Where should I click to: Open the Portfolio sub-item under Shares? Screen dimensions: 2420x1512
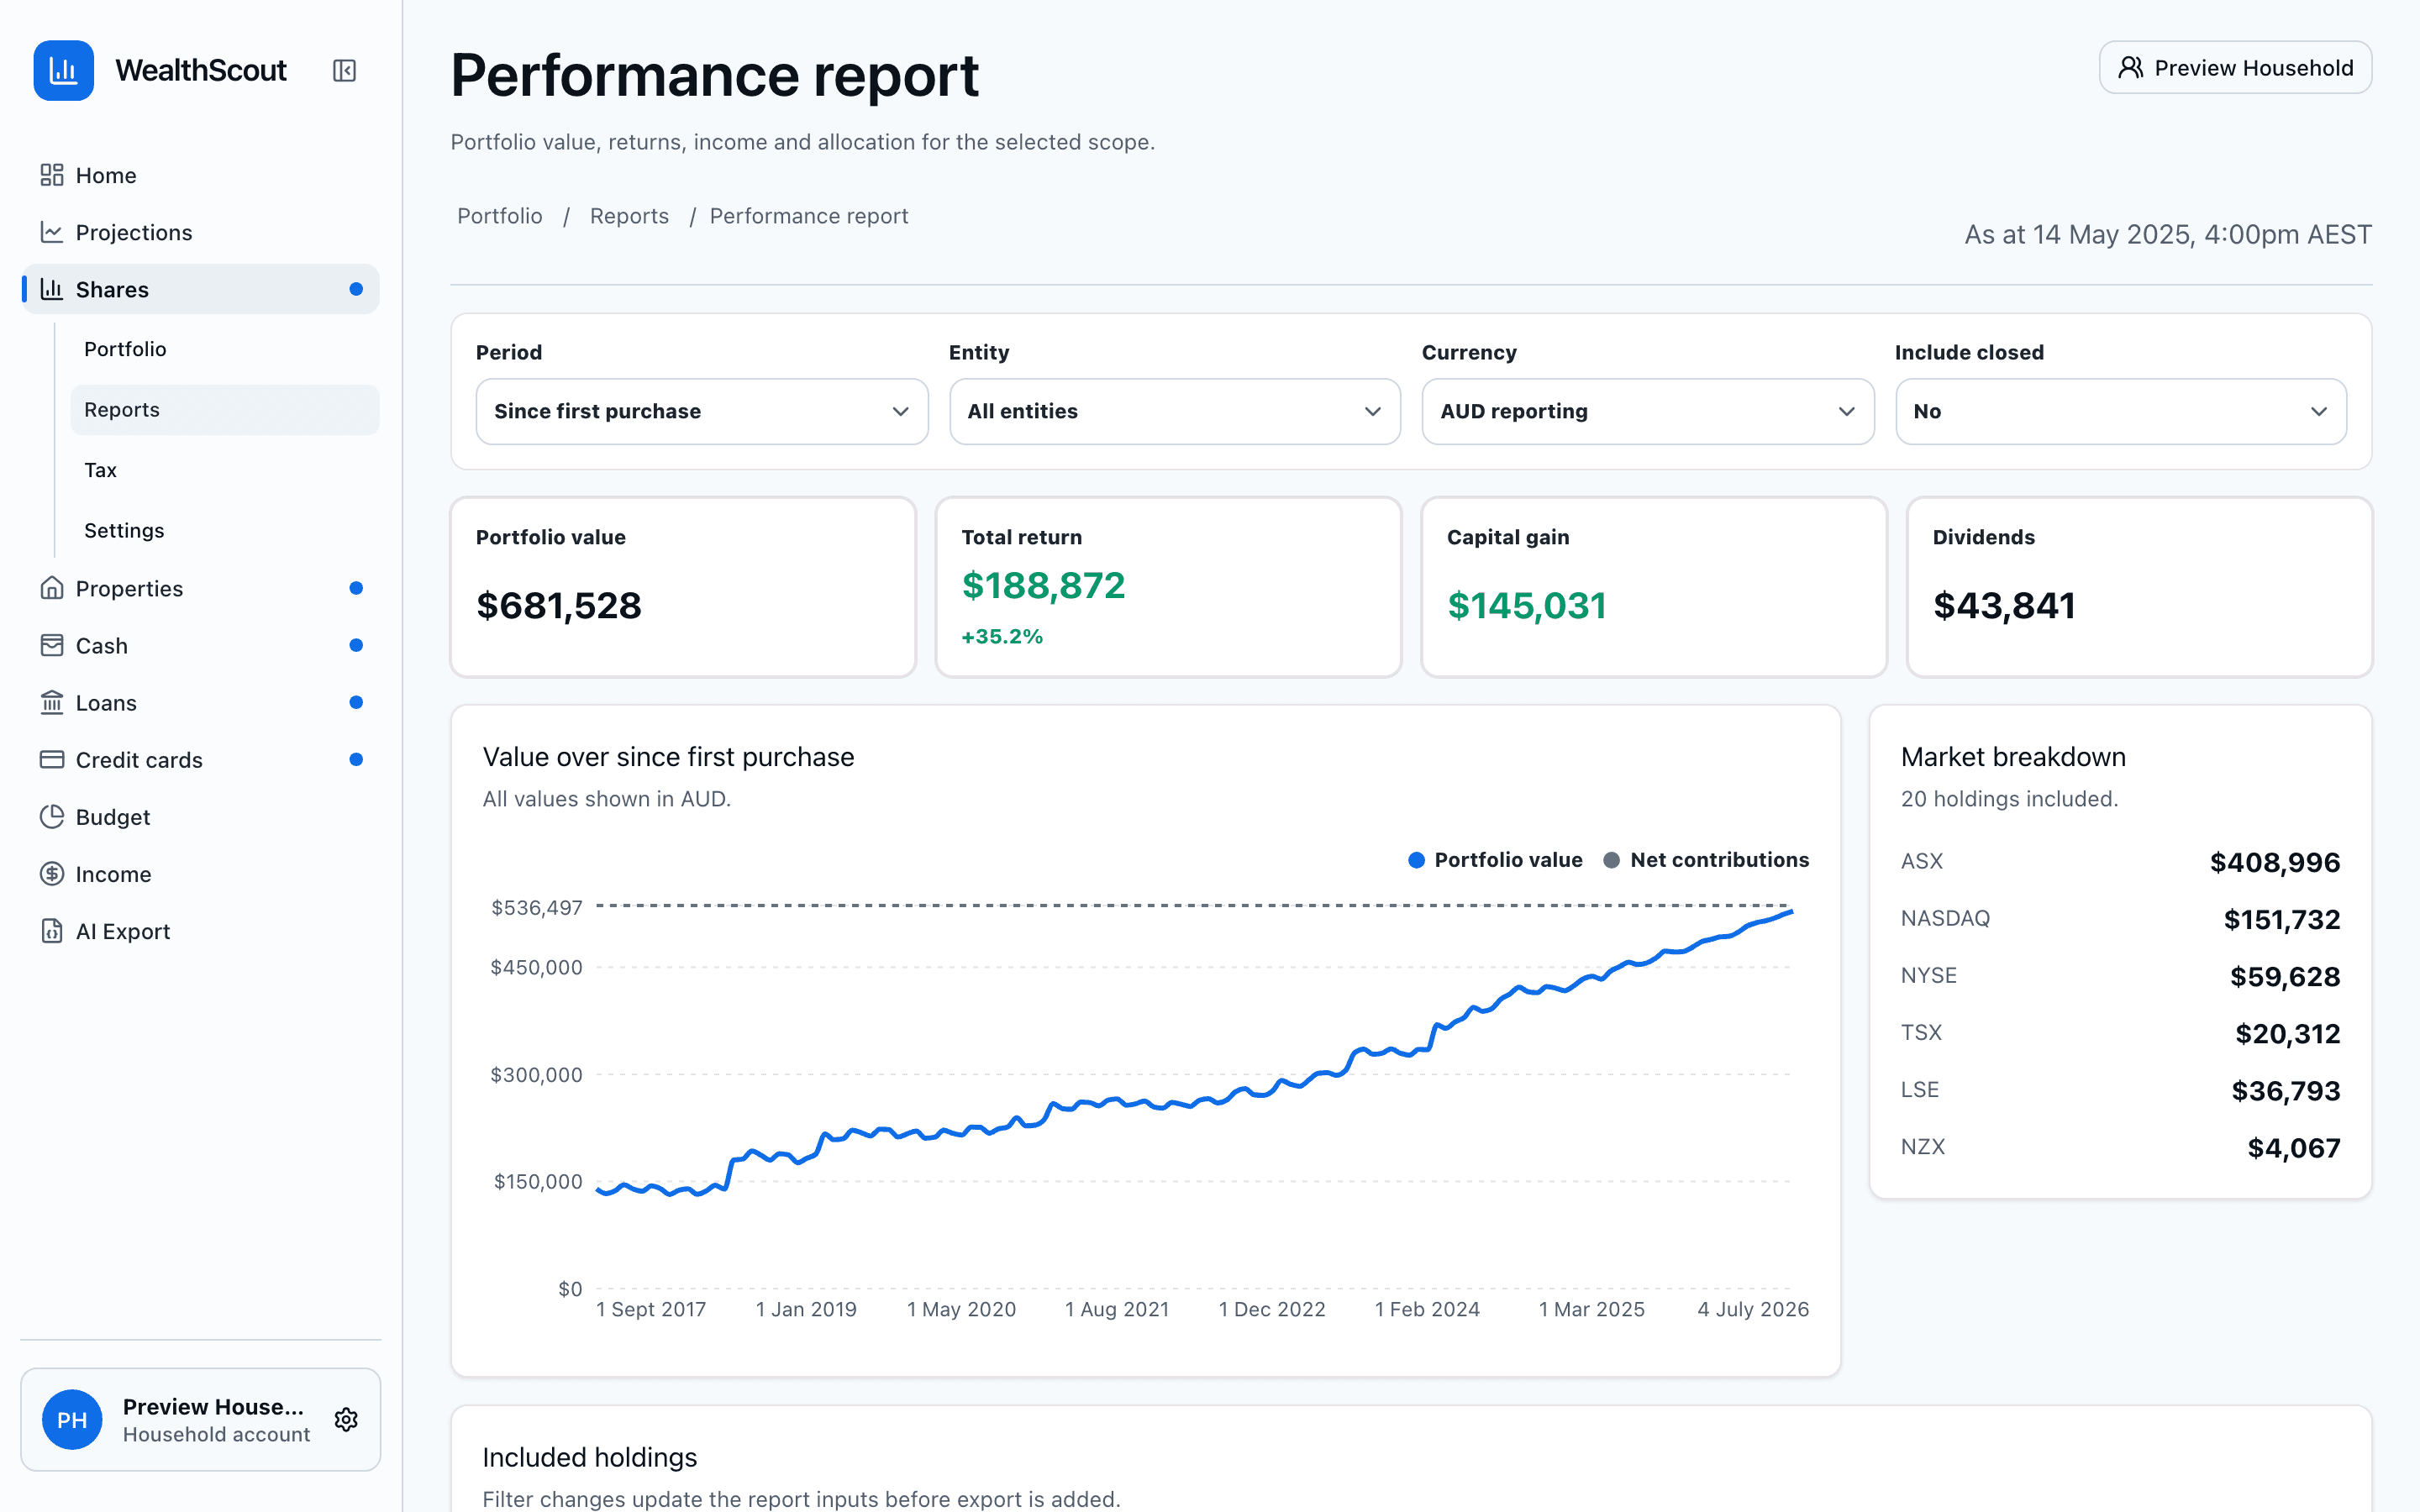coord(224,349)
